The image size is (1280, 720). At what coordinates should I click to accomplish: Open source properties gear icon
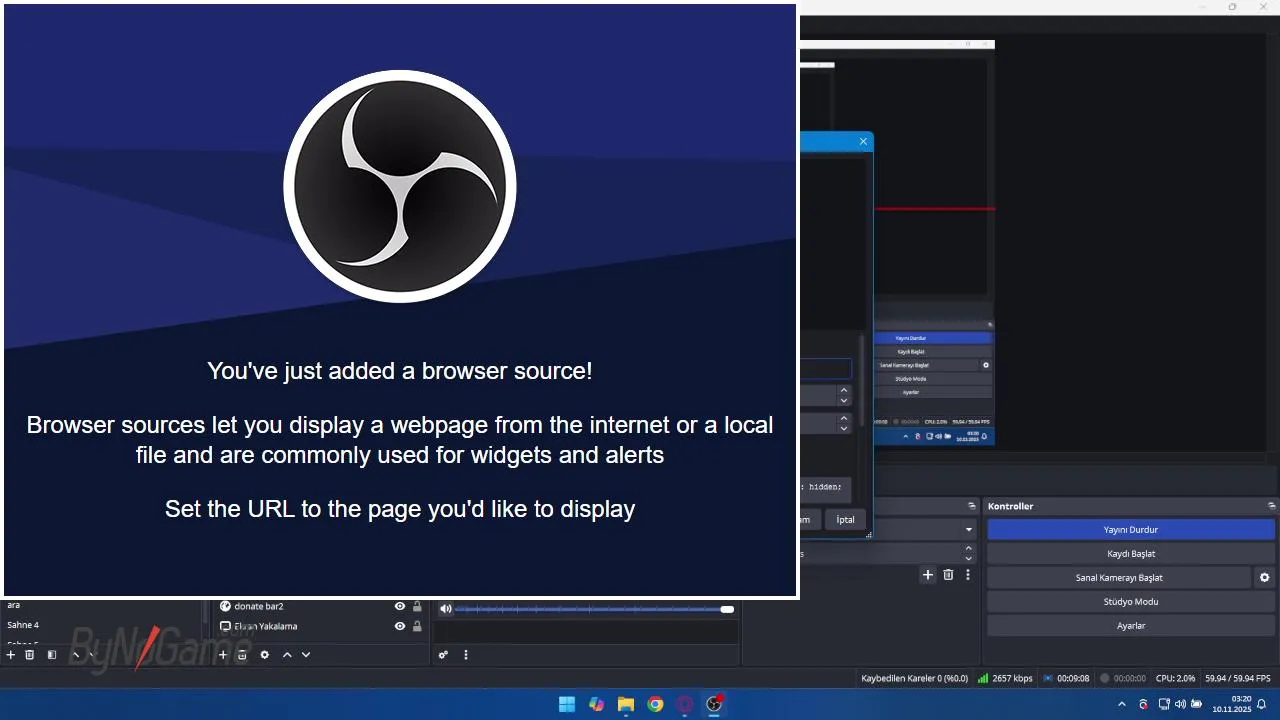click(265, 655)
